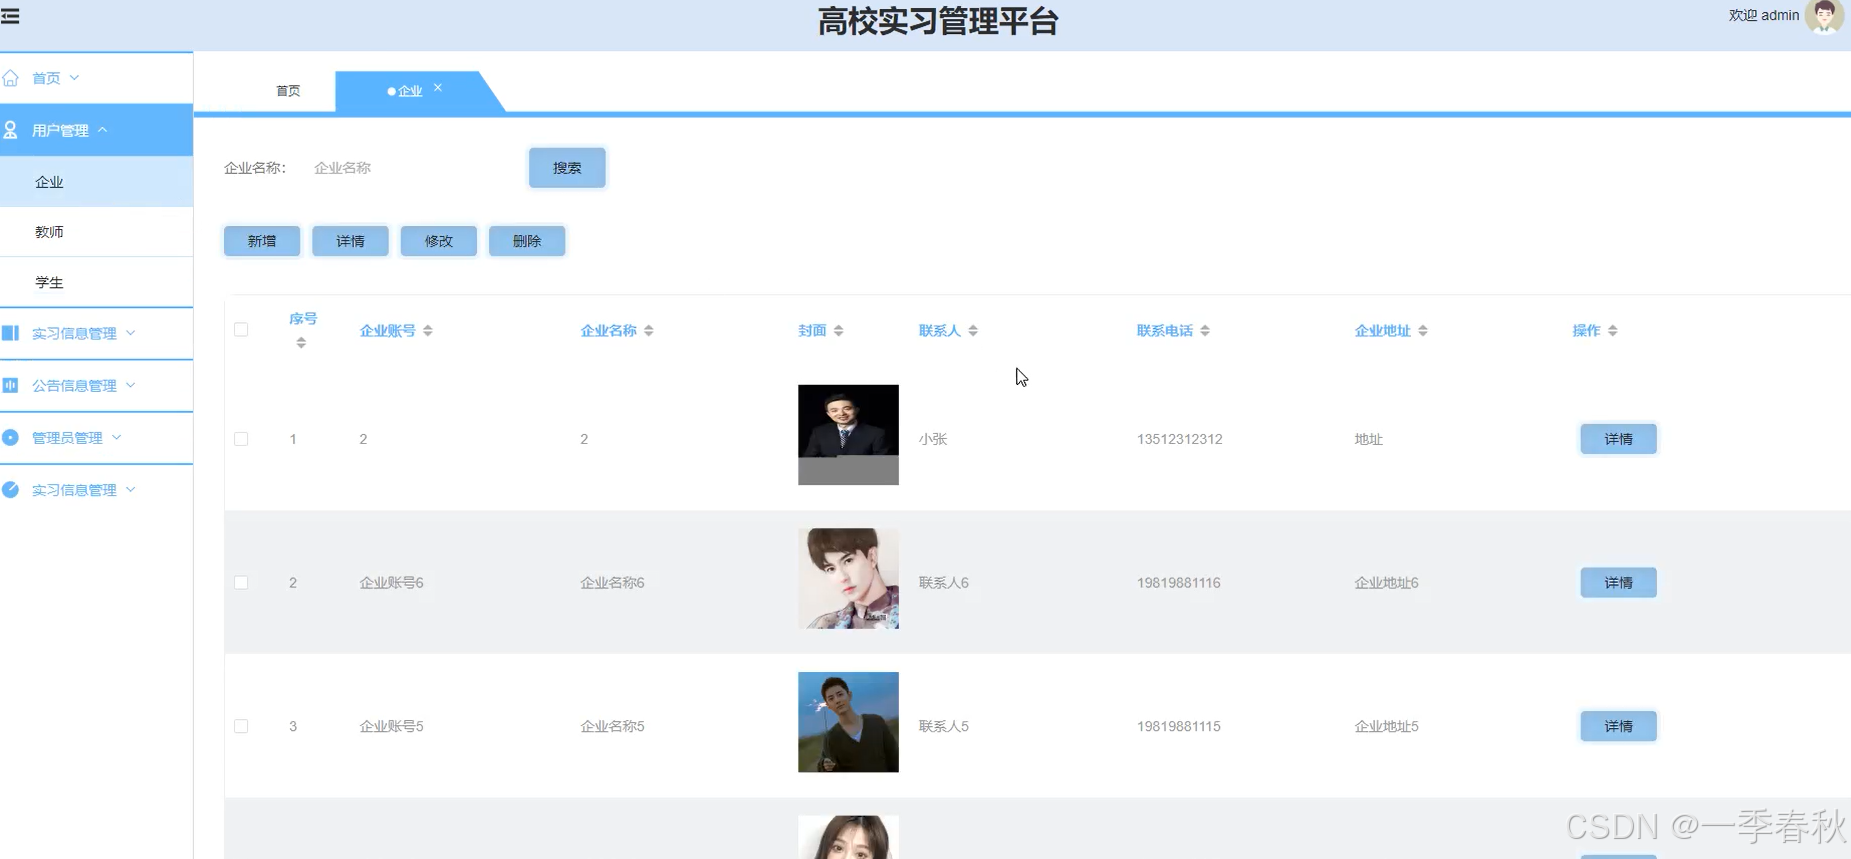This screenshot has width=1851, height=859.
Task: Expand the 首页 sidebar chevron
Action: [x=74, y=78]
